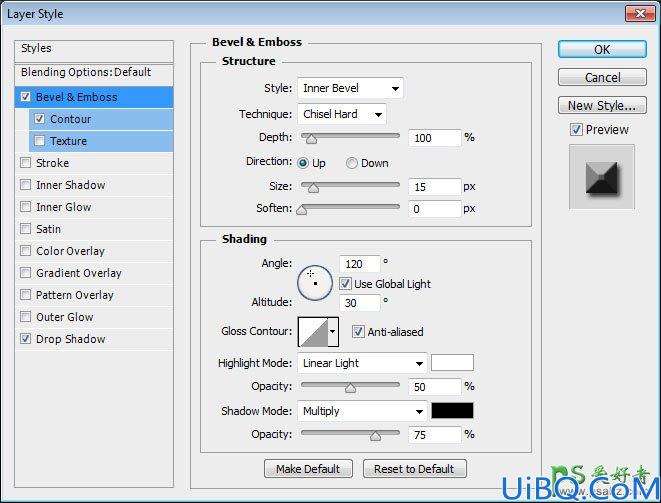Image resolution: width=661 pixels, height=503 pixels.
Task: Confirm with the OK button
Action: click(602, 49)
